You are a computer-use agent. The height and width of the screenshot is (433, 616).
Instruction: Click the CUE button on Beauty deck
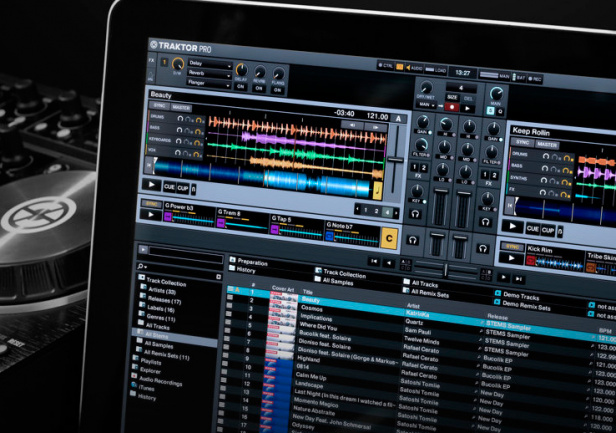(x=169, y=187)
